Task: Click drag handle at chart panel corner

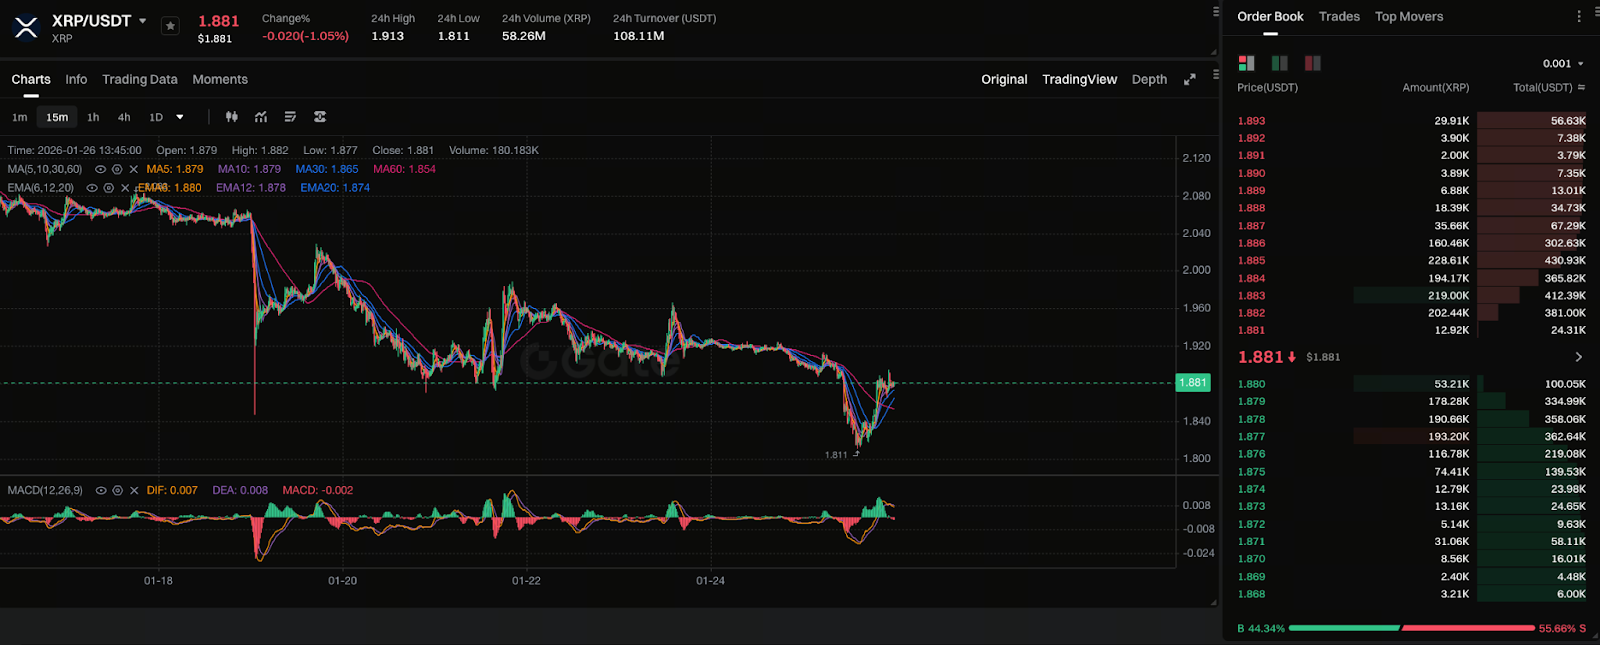Action: pos(1215,603)
